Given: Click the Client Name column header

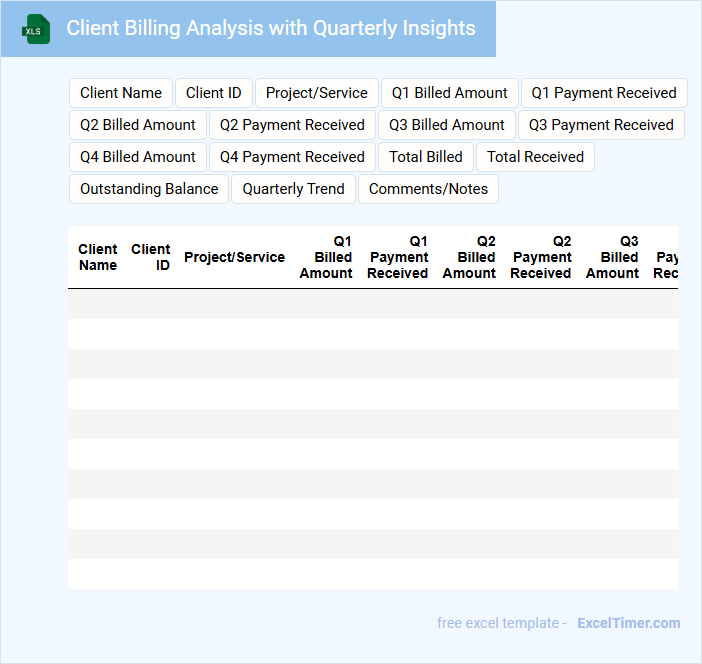Looking at the screenshot, I should pyautogui.click(x=98, y=257).
